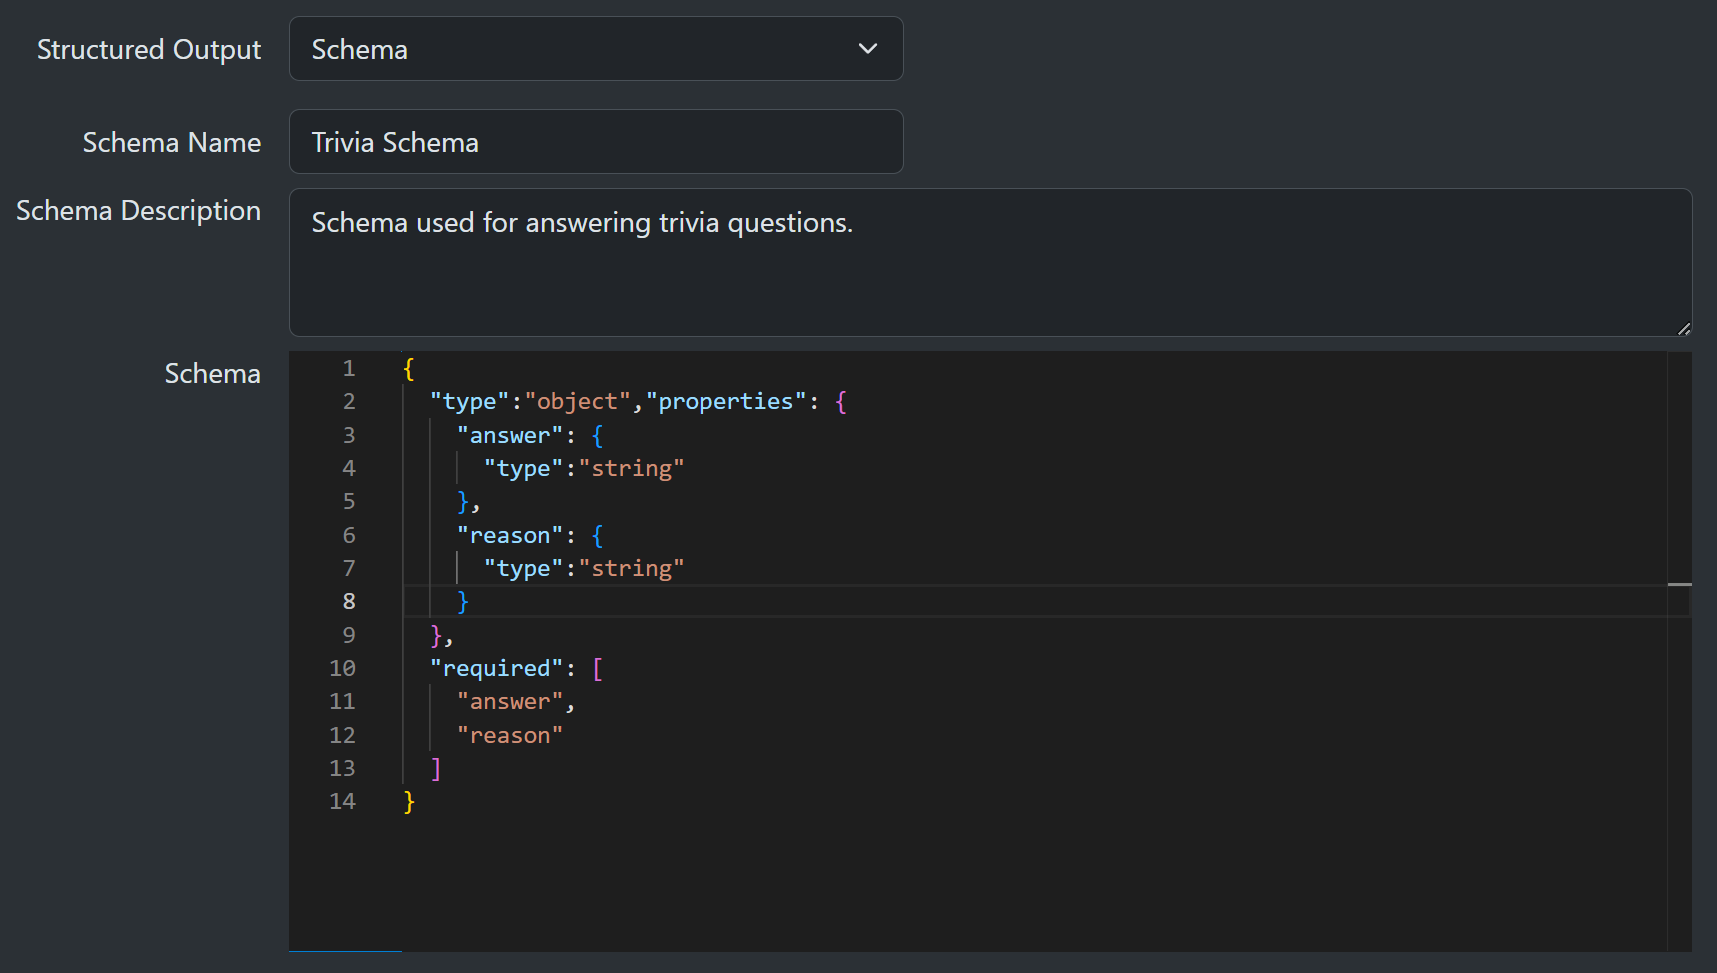
Task: Click the closing square bracket on line 13
Action: click(x=435, y=768)
